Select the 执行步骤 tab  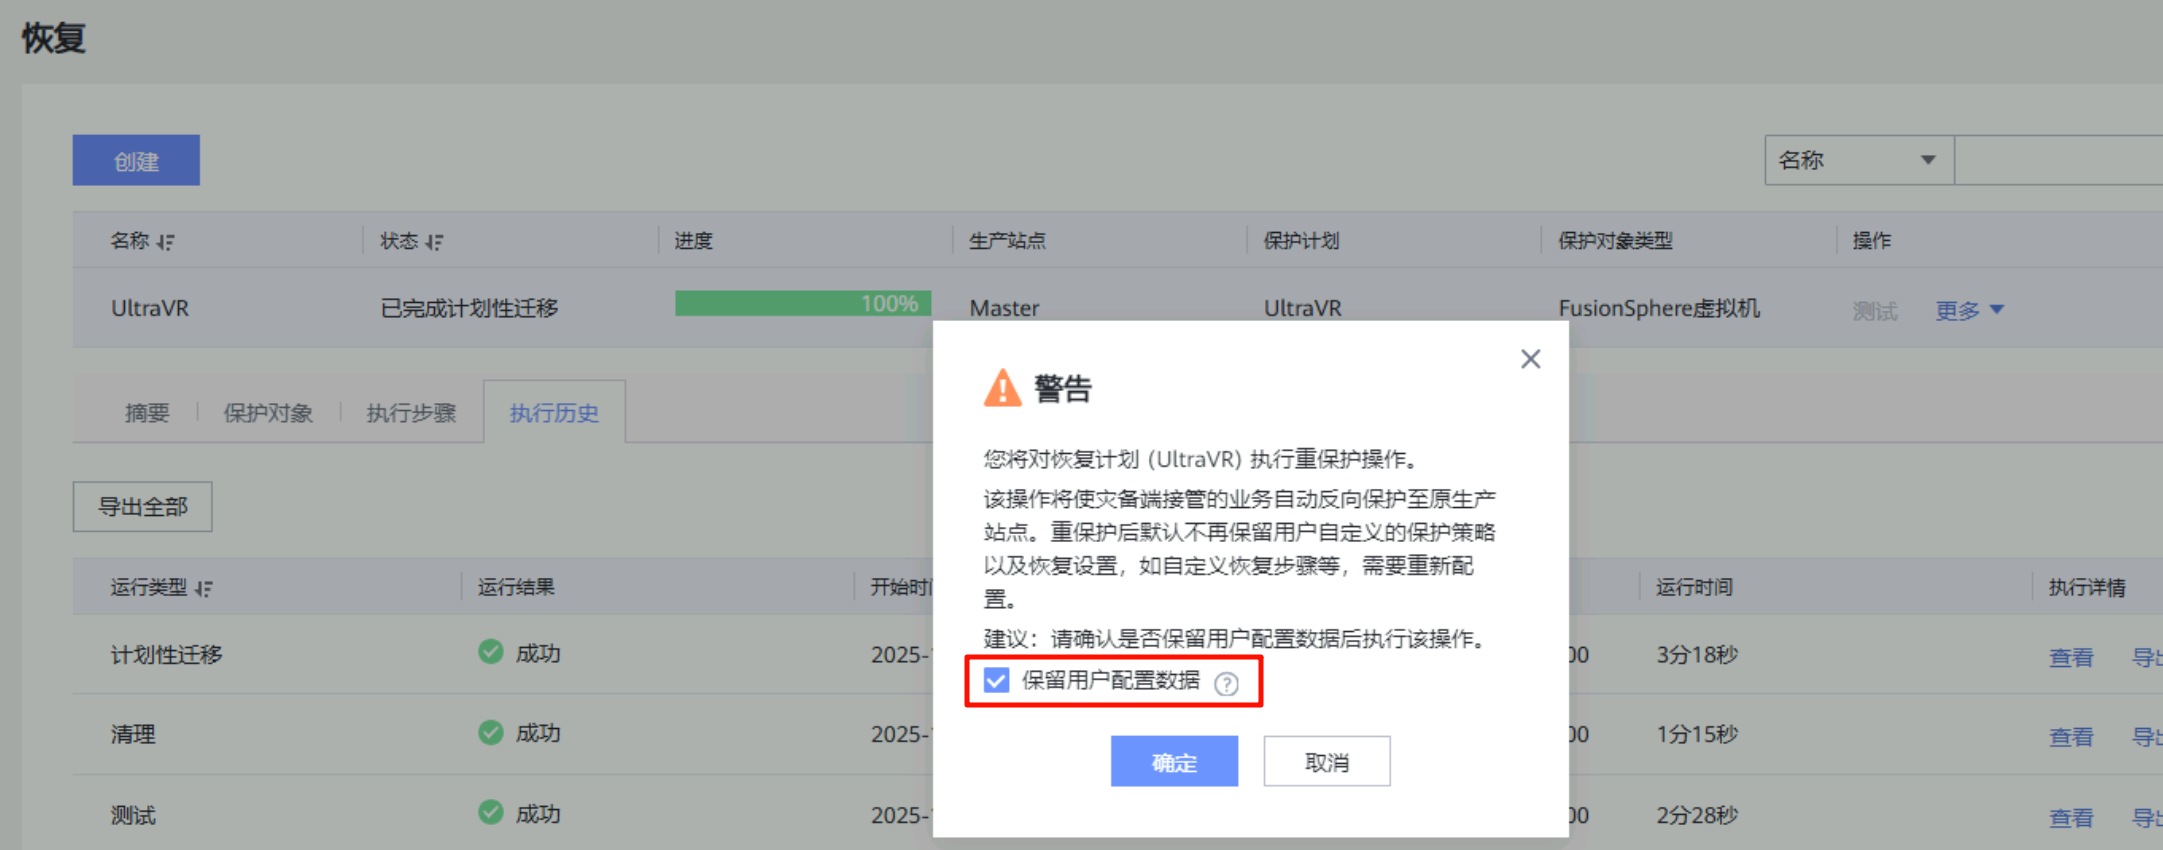(411, 413)
